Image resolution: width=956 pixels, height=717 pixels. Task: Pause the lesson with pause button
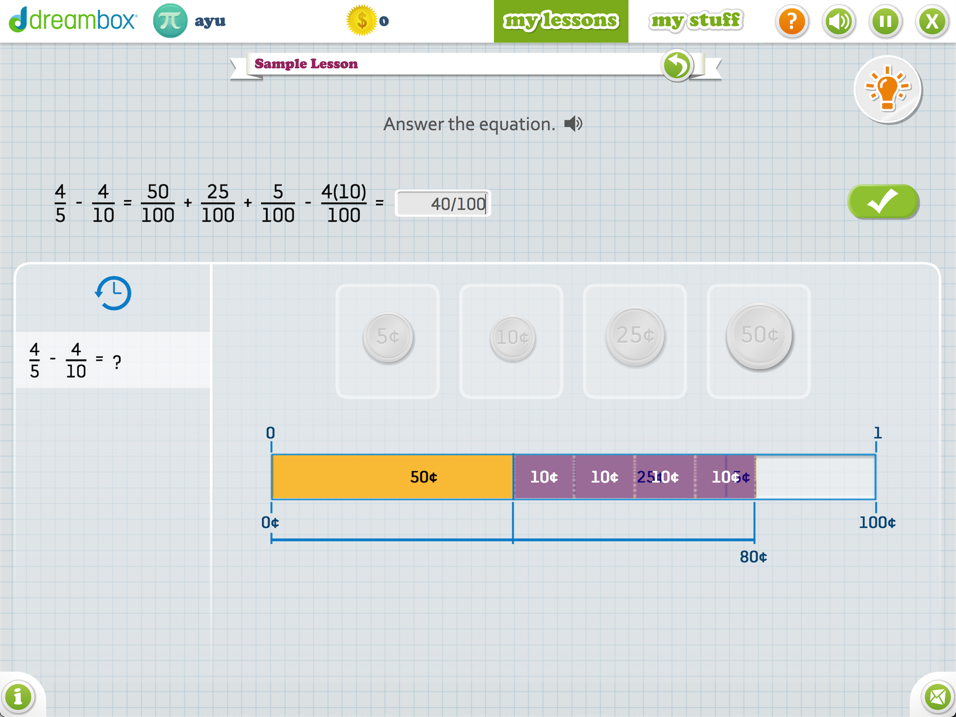tap(885, 21)
